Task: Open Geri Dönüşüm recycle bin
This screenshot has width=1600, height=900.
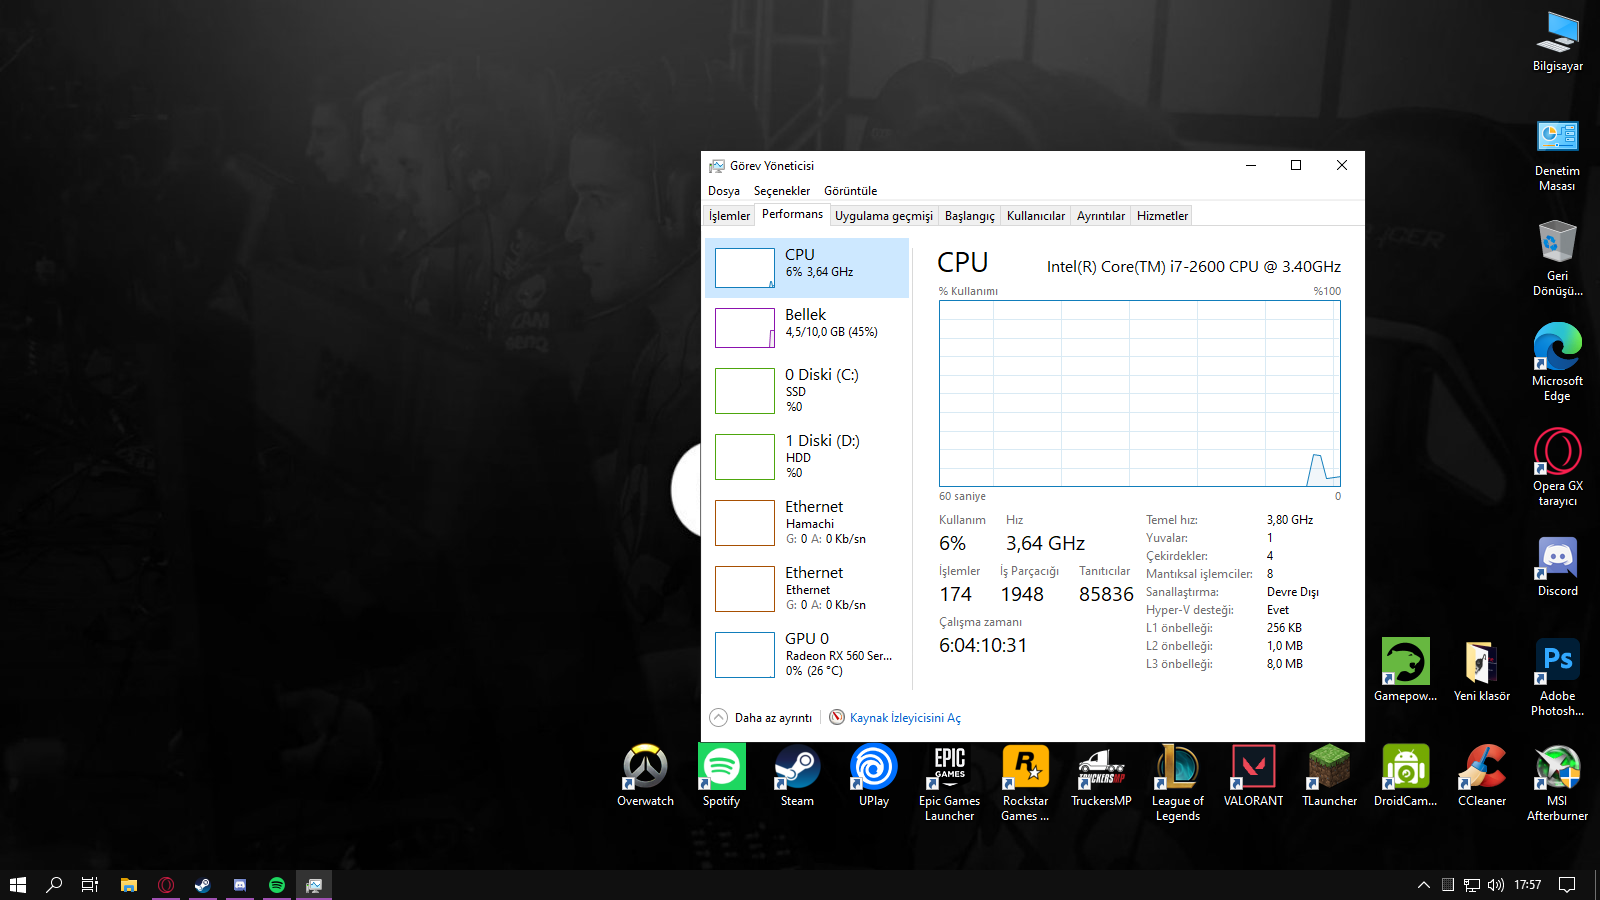Action: (1557, 257)
